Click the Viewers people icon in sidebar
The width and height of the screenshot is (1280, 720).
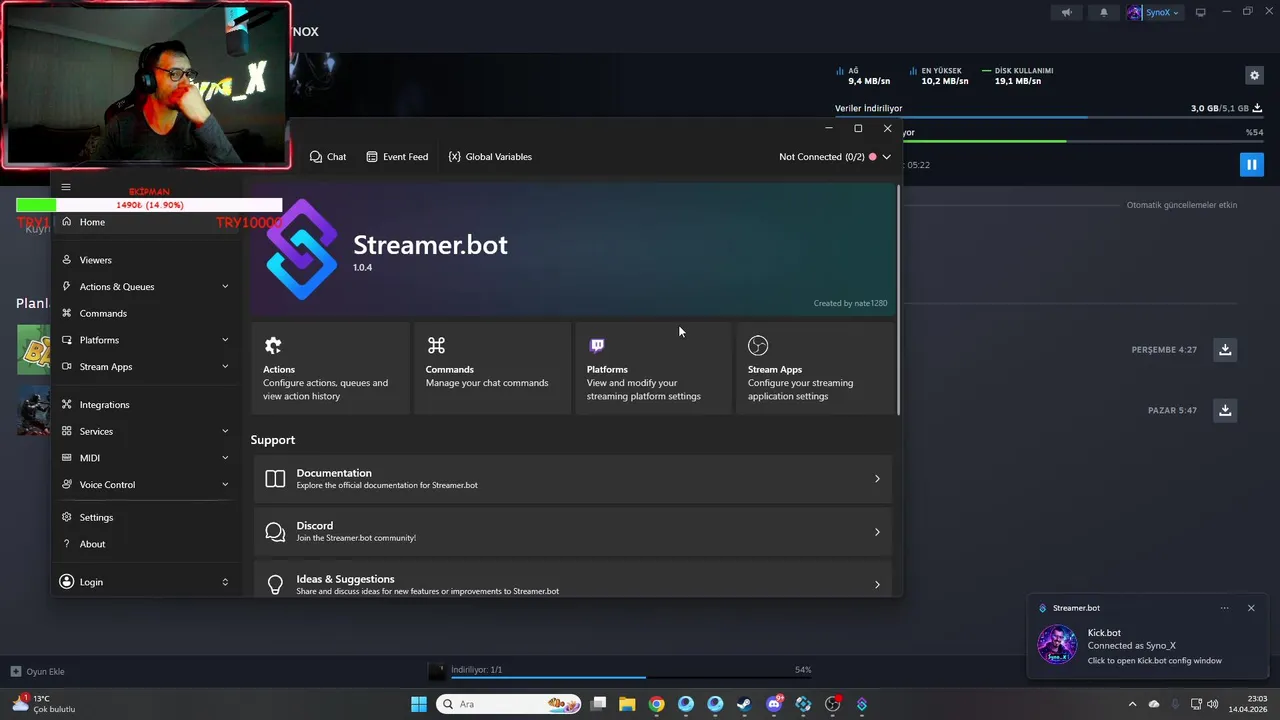coord(67,260)
